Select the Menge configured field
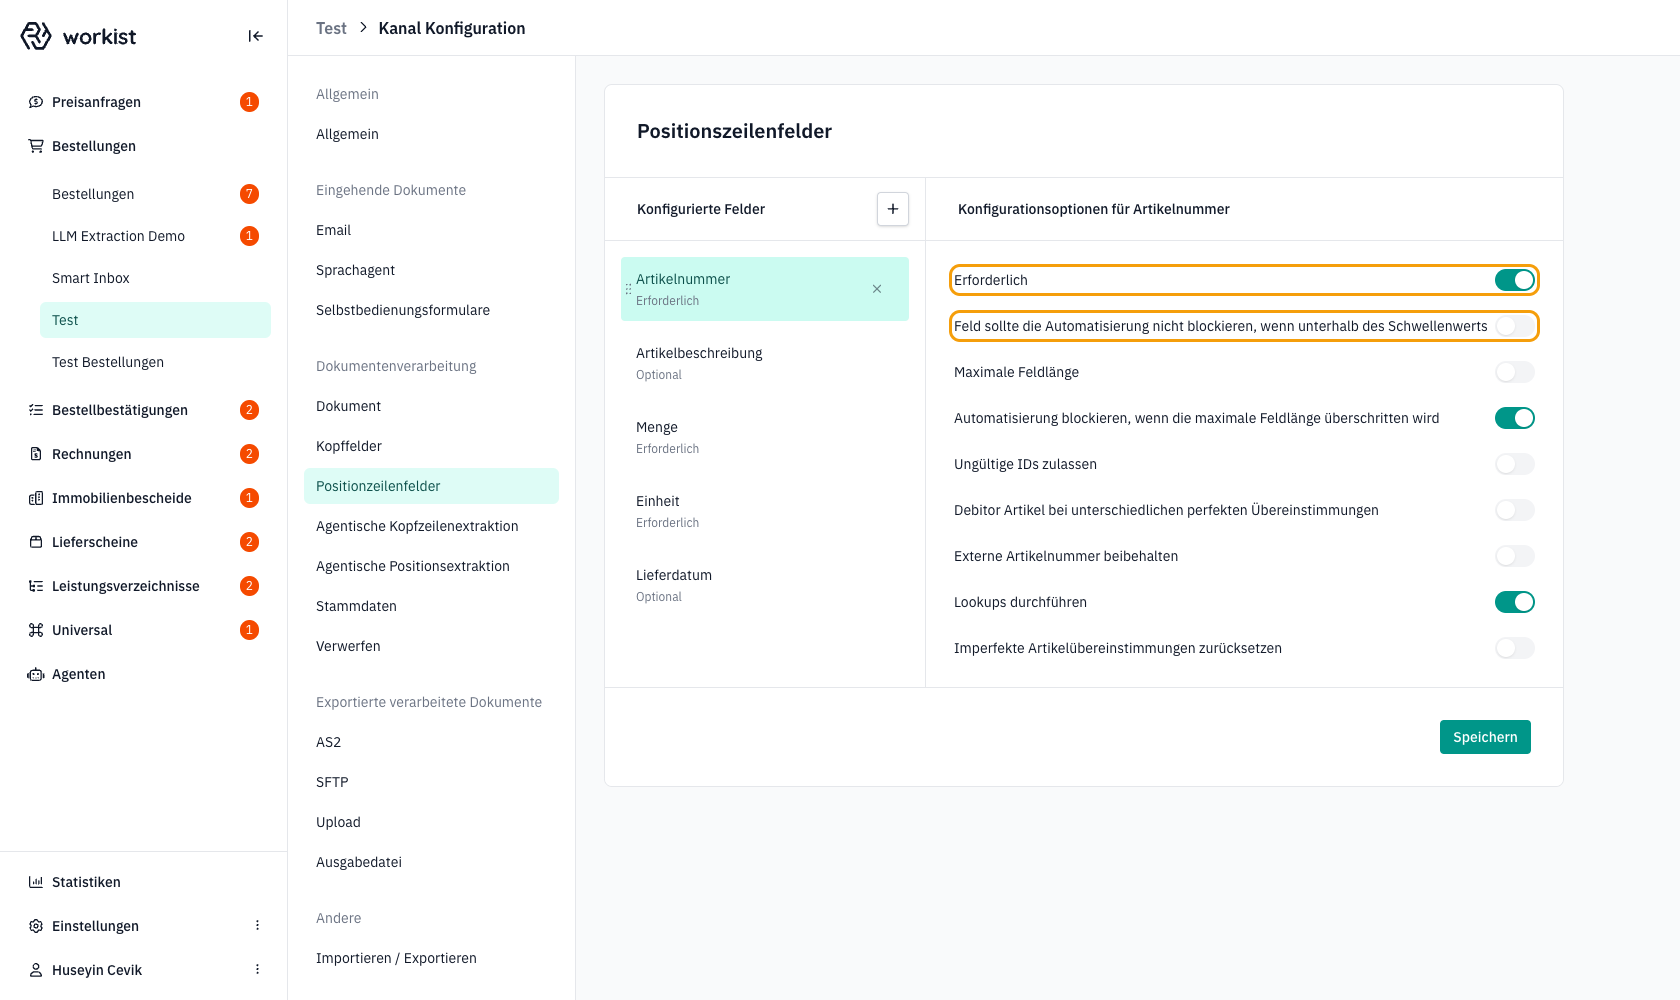Image resolution: width=1680 pixels, height=1000 pixels. tap(765, 437)
